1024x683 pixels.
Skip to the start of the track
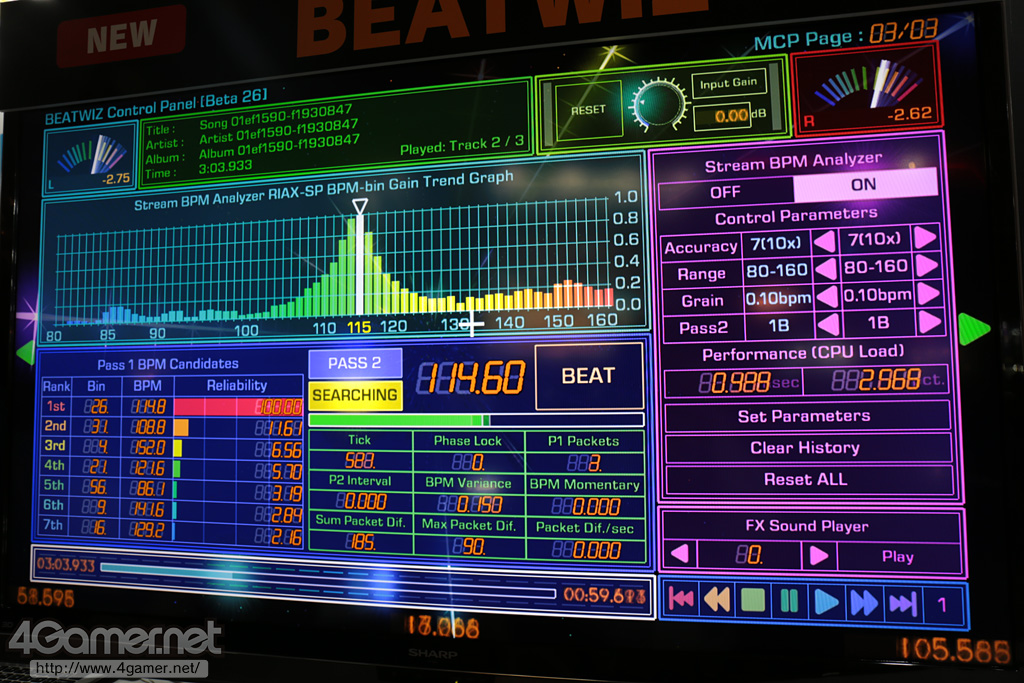pos(680,598)
